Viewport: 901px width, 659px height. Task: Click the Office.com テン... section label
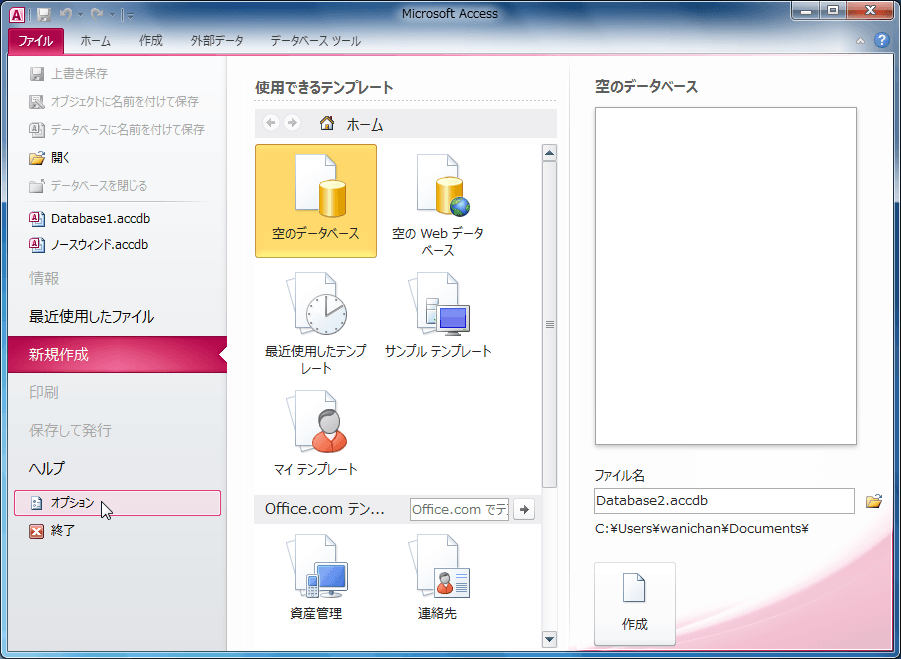[x=325, y=509]
